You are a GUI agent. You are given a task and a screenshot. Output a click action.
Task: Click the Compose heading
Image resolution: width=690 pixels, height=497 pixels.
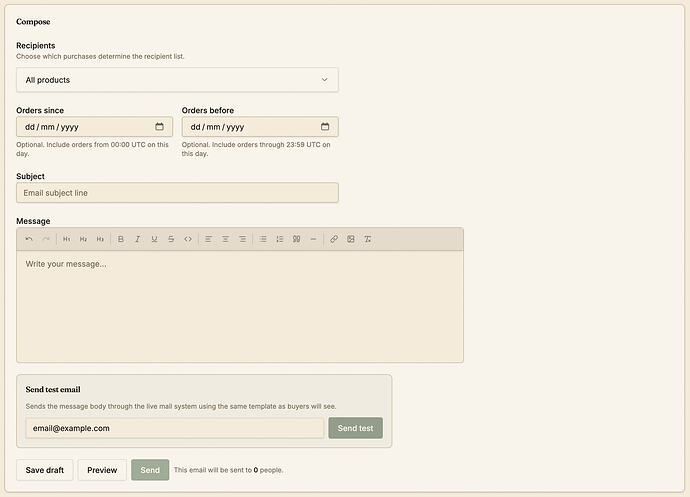33,22
